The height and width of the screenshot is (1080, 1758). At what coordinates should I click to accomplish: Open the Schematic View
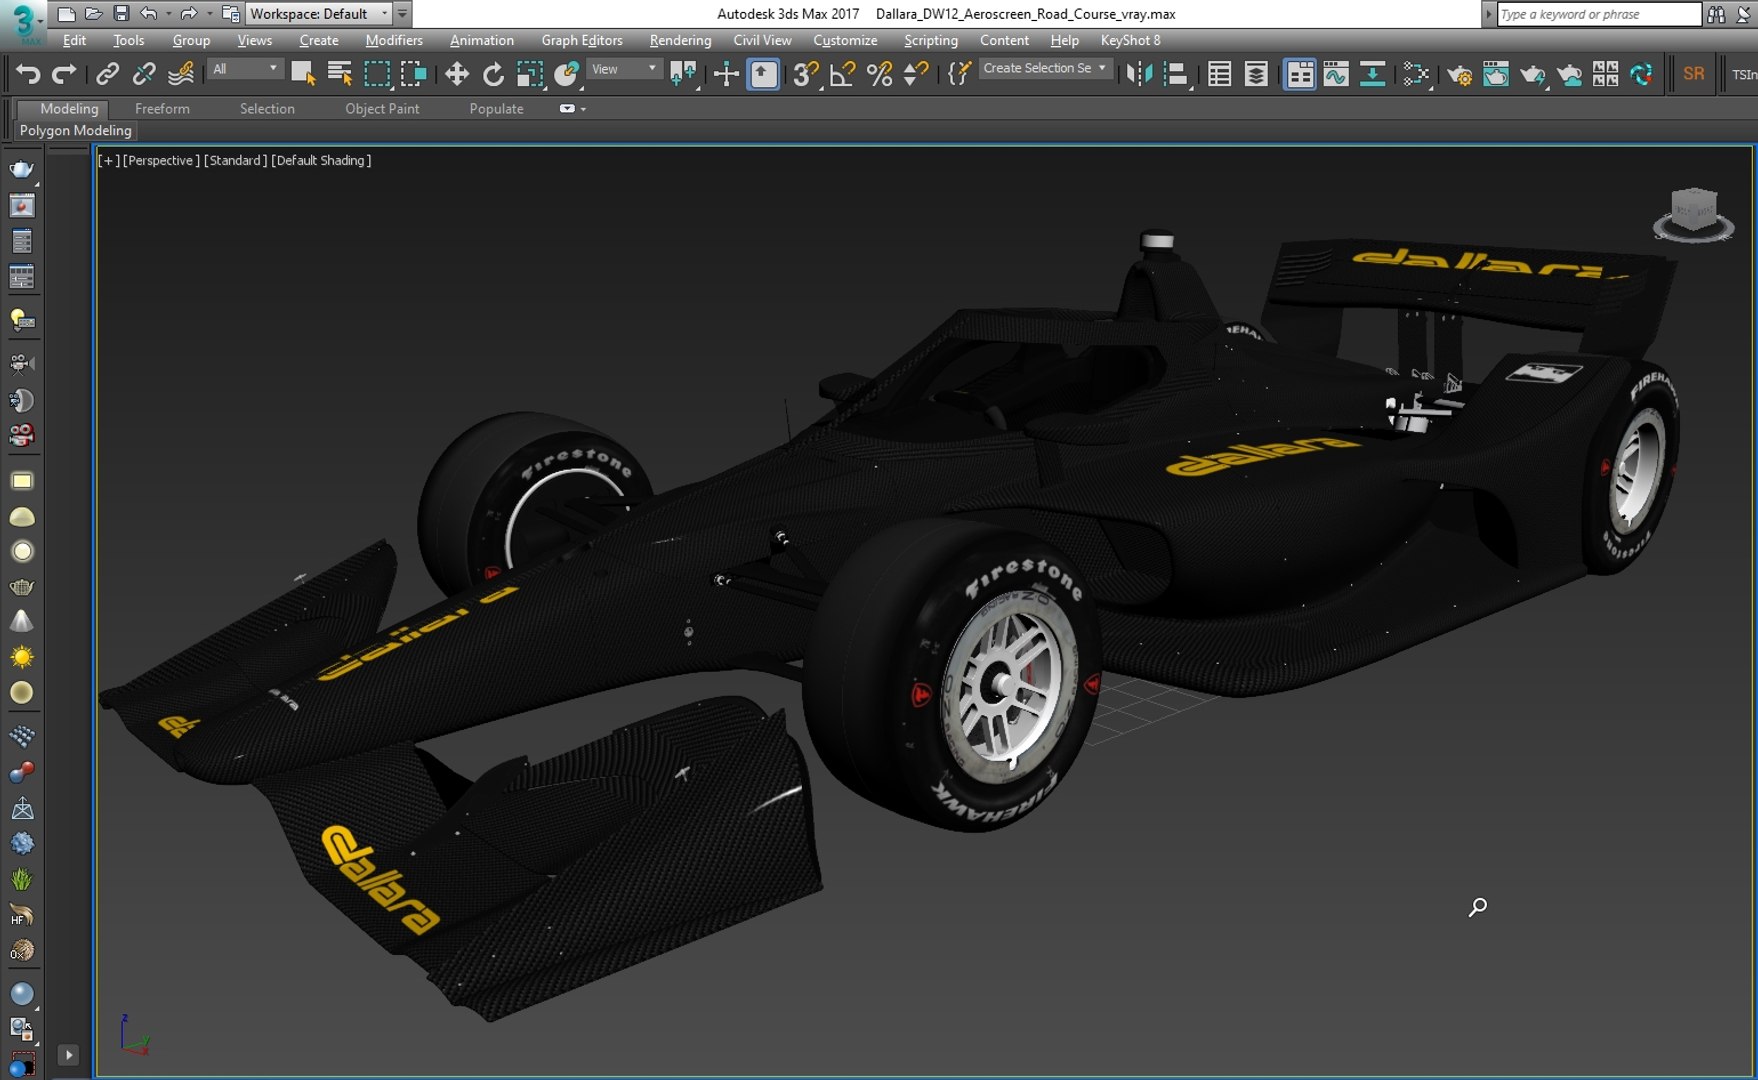pyautogui.click(x=1373, y=74)
